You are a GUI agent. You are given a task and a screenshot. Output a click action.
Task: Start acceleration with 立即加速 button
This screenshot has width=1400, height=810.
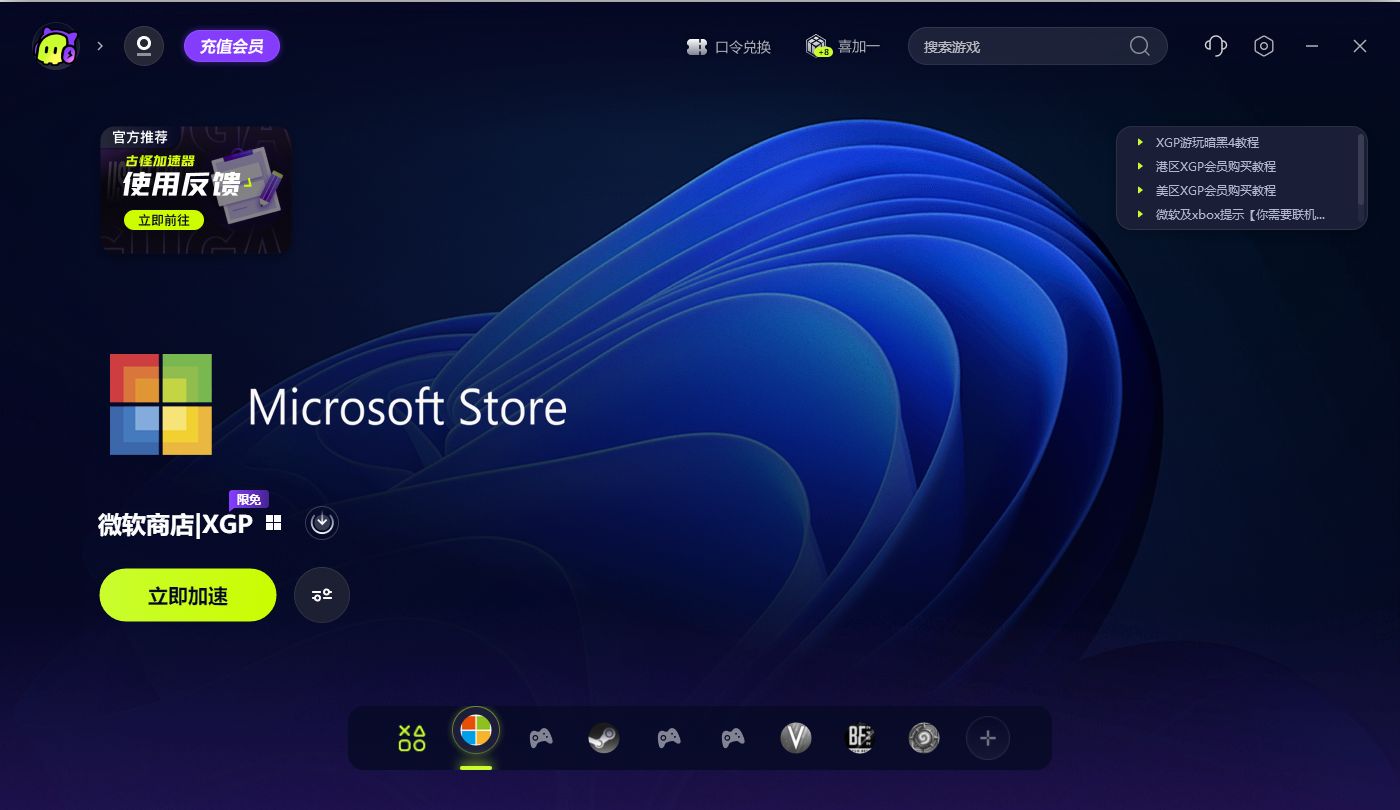tap(188, 595)
